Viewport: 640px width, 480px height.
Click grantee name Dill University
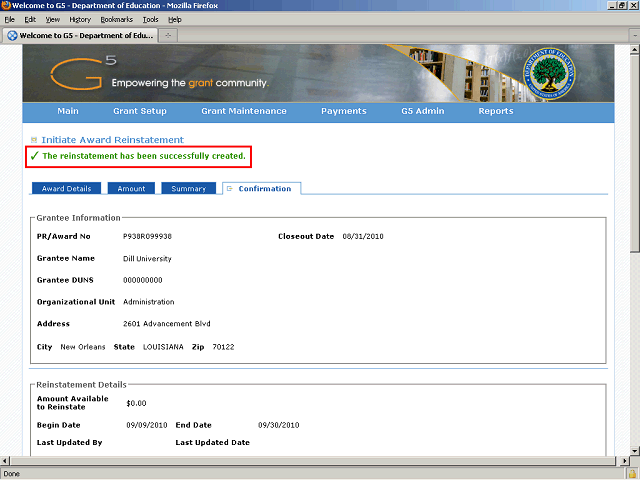click(147, 259)
